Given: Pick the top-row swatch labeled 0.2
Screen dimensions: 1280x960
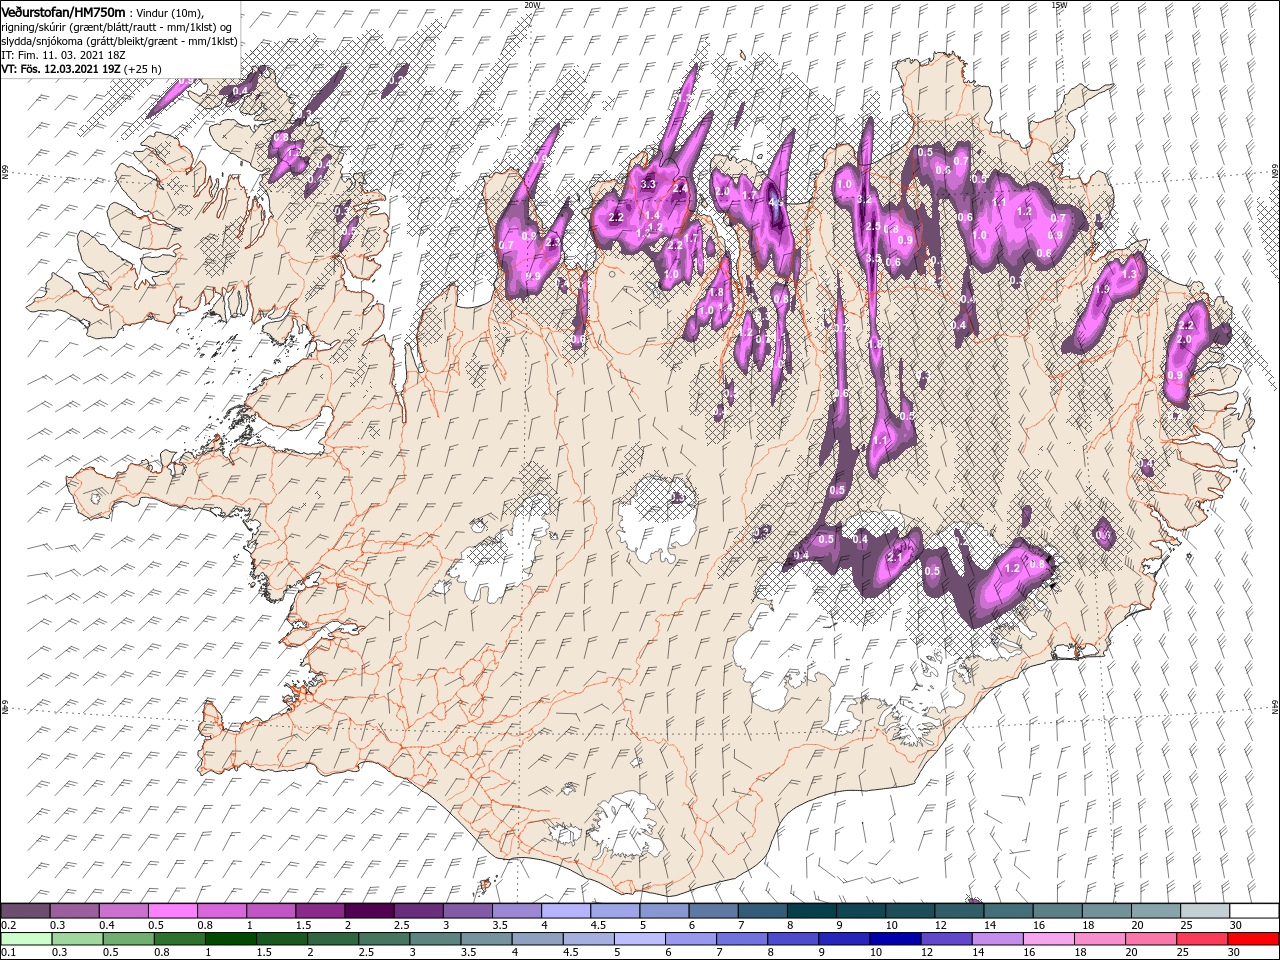Looking at the screenshot, I should pos(25,910).
